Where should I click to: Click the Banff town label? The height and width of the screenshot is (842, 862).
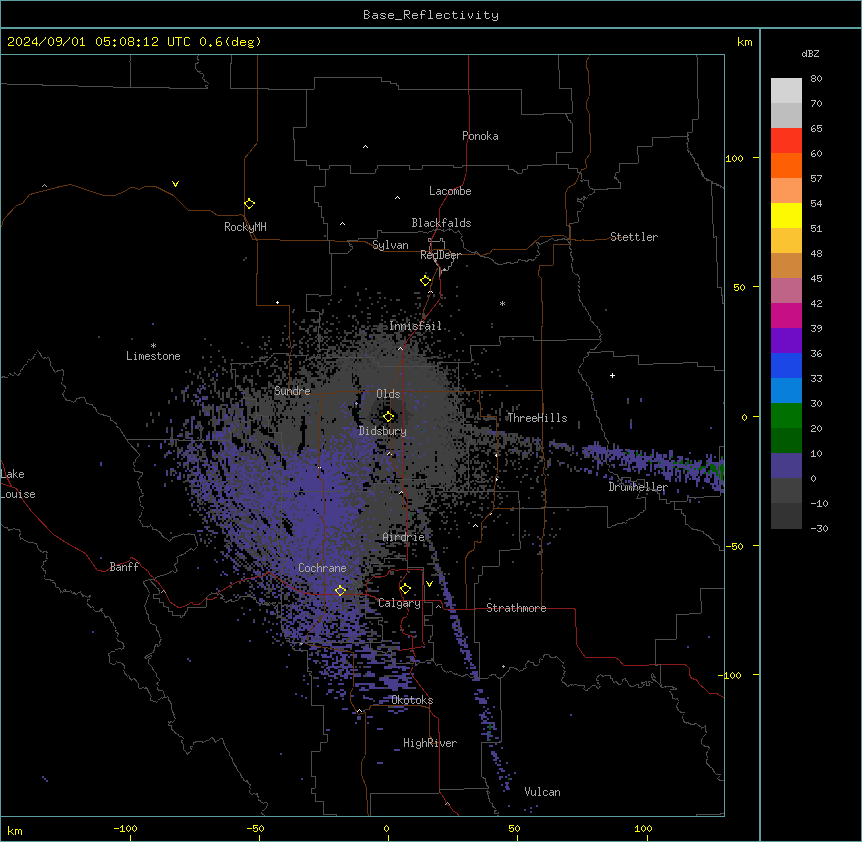124,567
